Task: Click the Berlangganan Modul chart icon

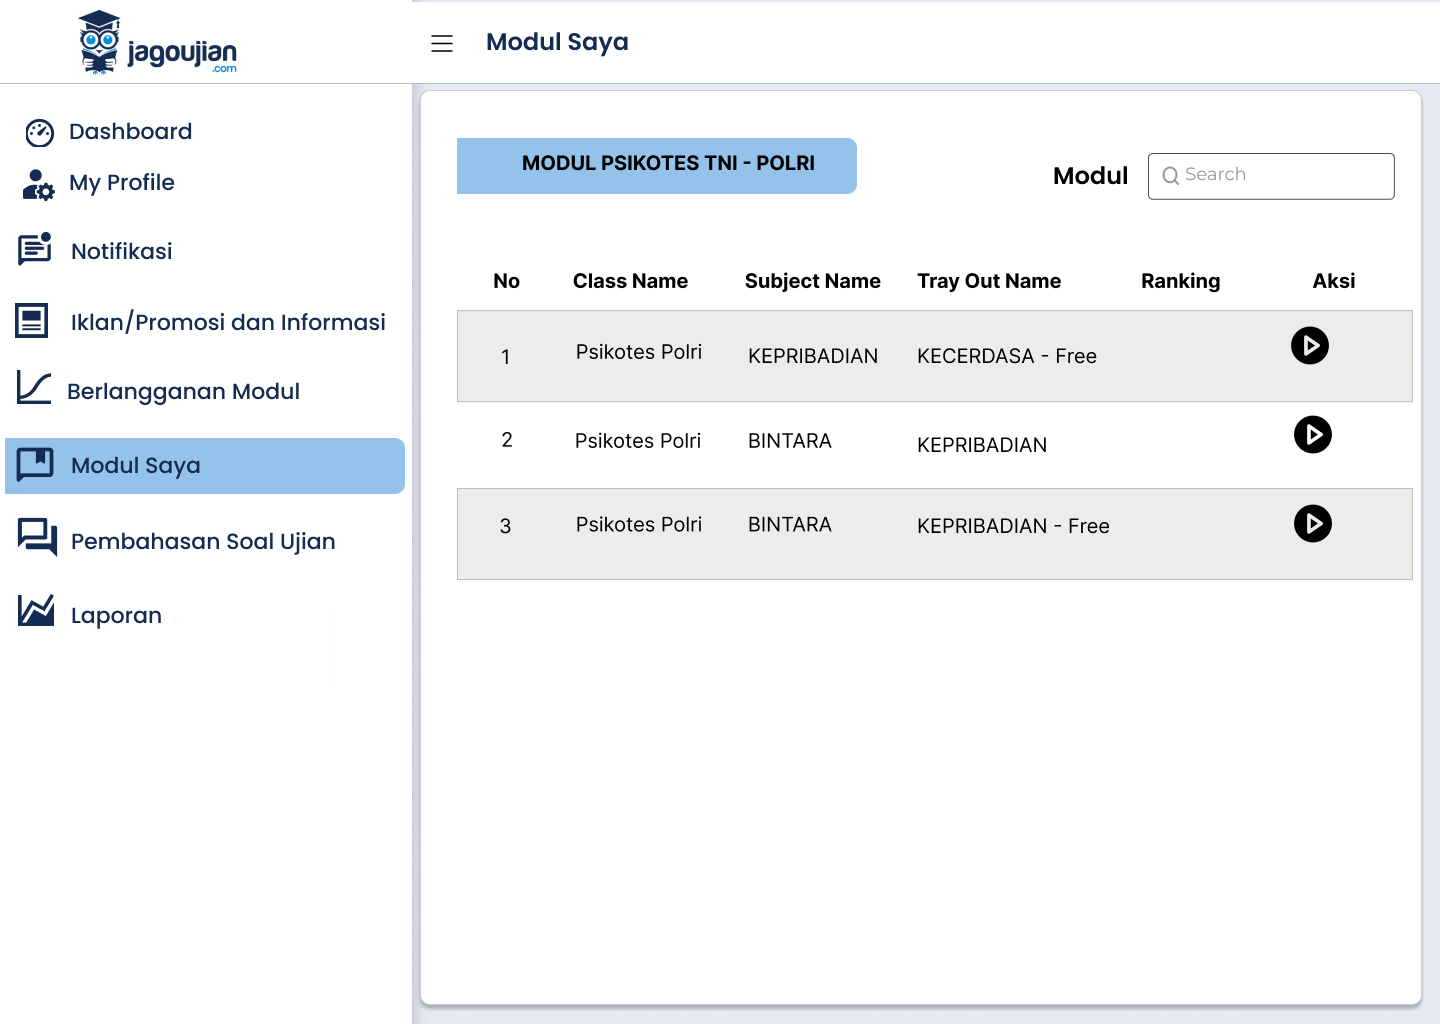Action: point(34,388)
